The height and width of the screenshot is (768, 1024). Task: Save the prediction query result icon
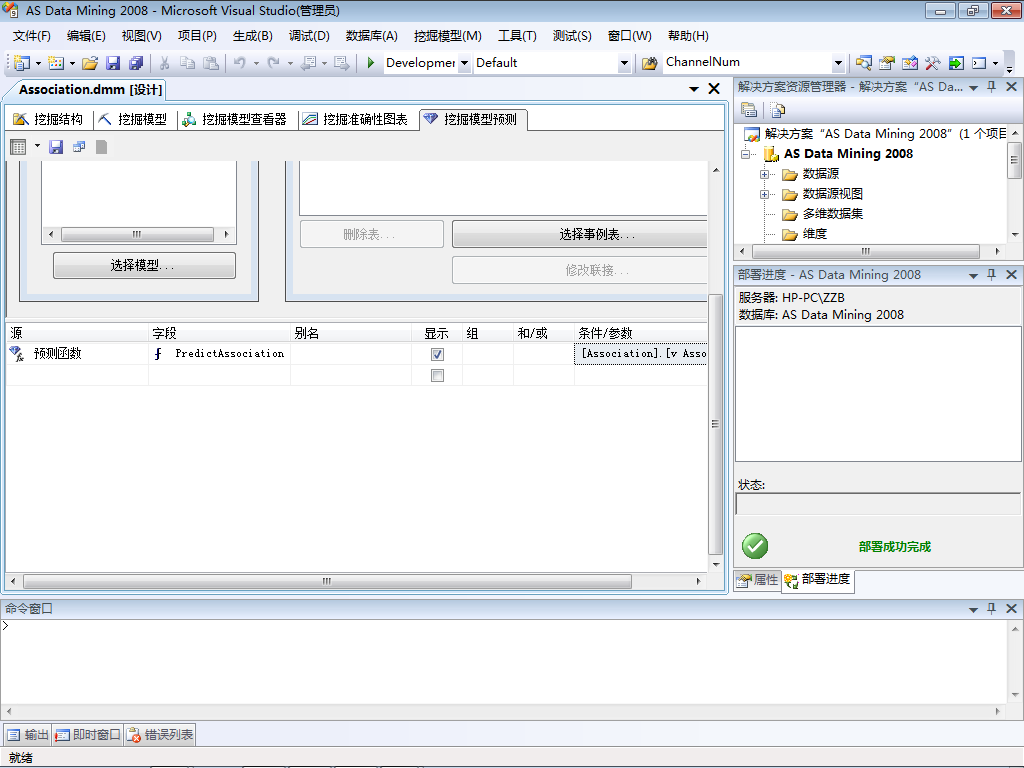(56, 147)
